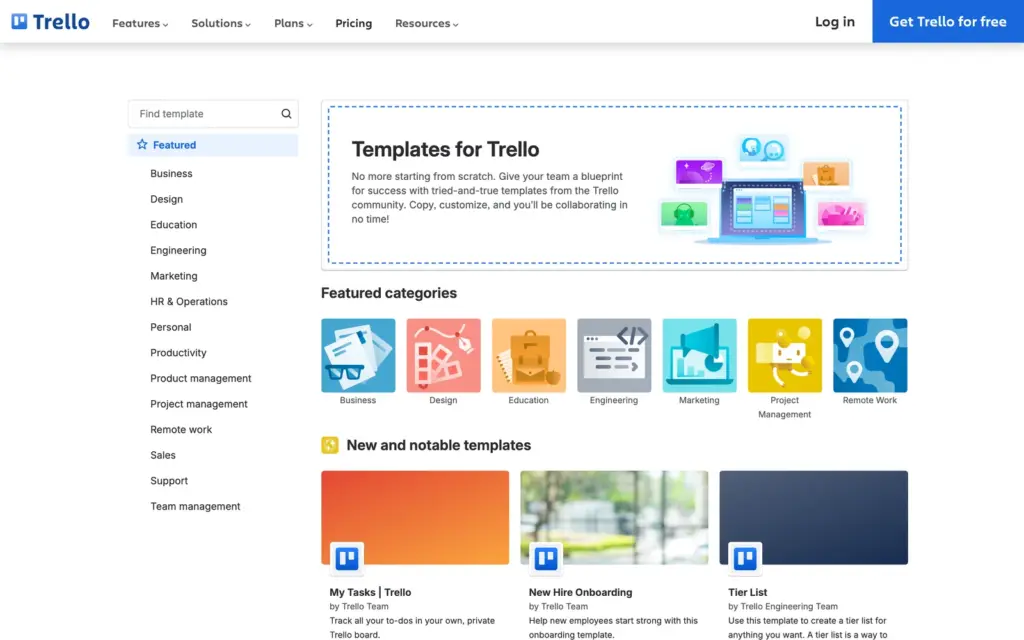Open the Project Management category tile
The height and width of the screenshot is (640, 1024).
click(785, 355)
